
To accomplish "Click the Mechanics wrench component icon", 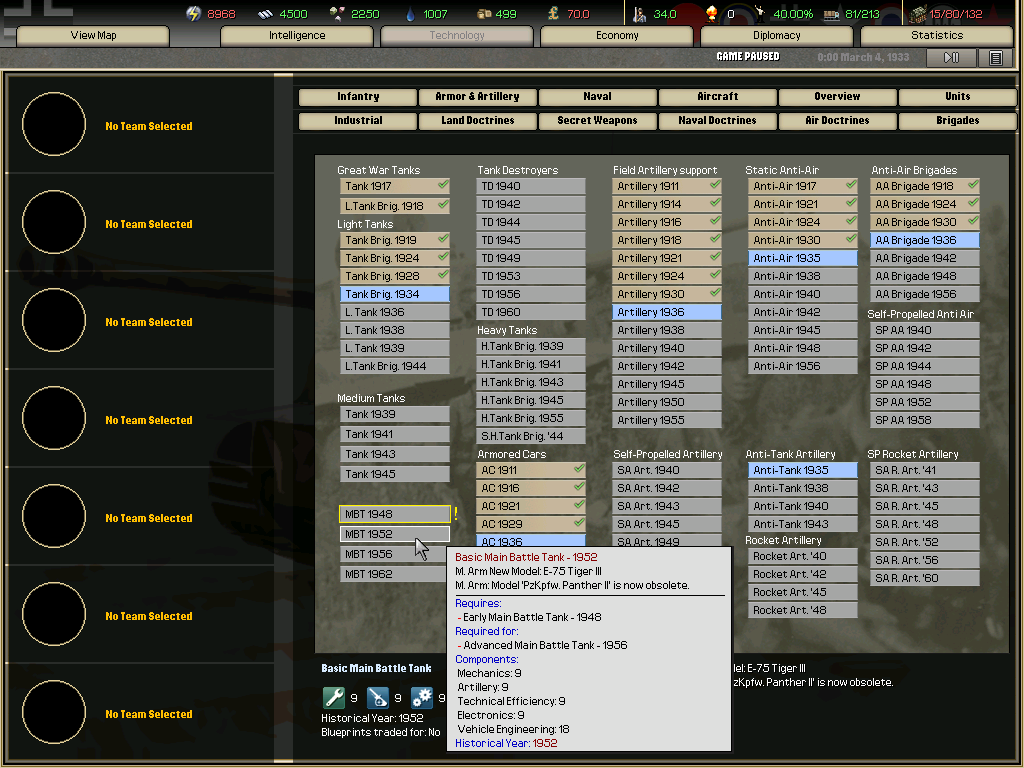I will pyautogui.click(x=333, y=698).
